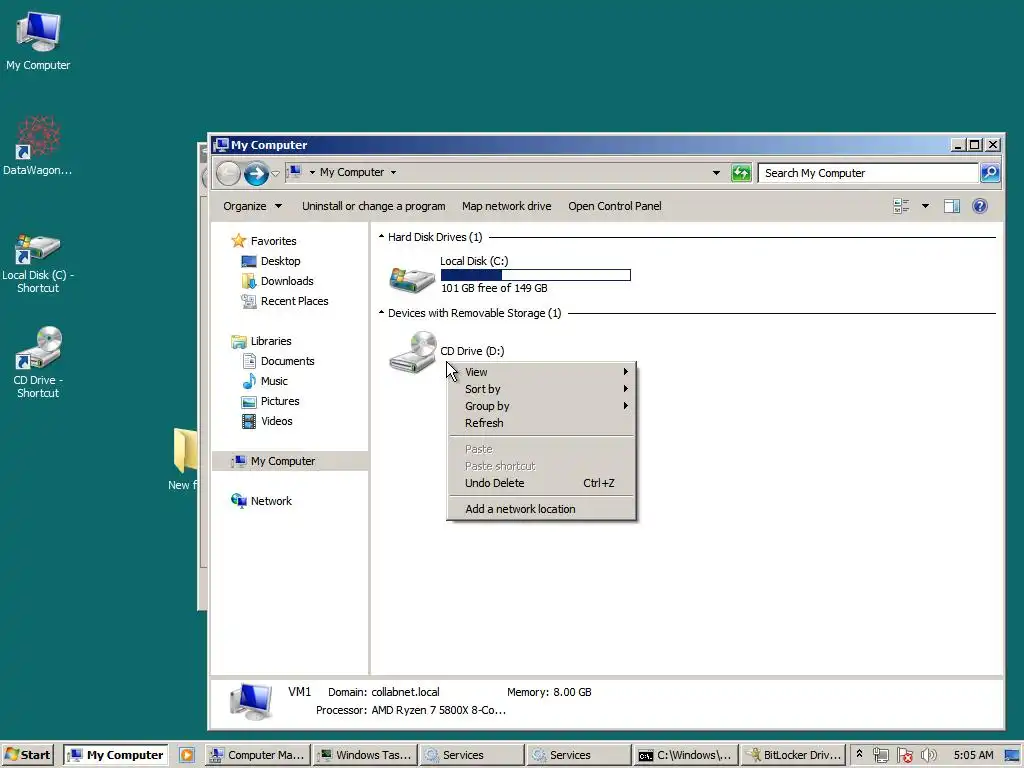Expand the Group by submenu
This screenshot has height=768, width=1024.
pos(541,406)
